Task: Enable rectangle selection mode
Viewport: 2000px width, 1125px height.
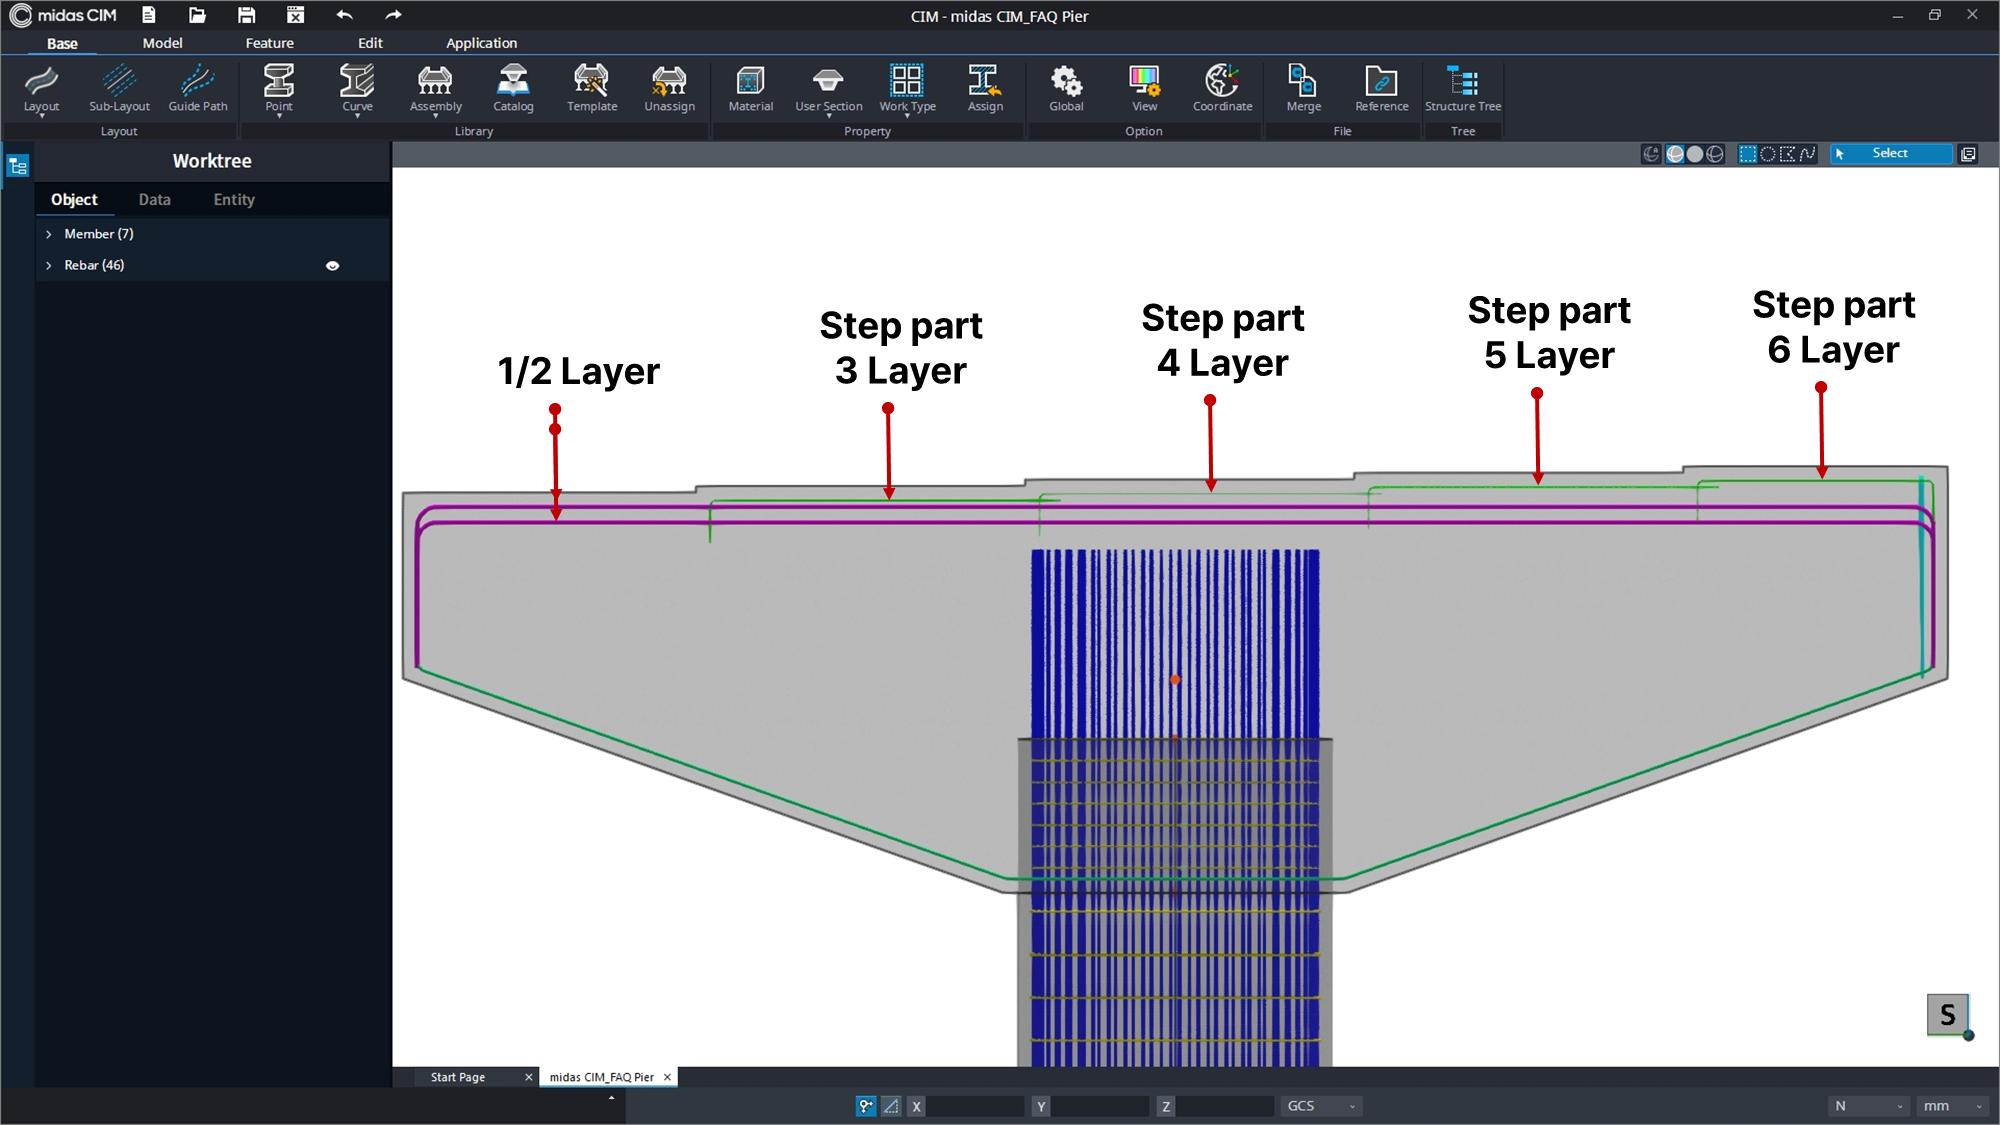Action: tap(1748, 154)
